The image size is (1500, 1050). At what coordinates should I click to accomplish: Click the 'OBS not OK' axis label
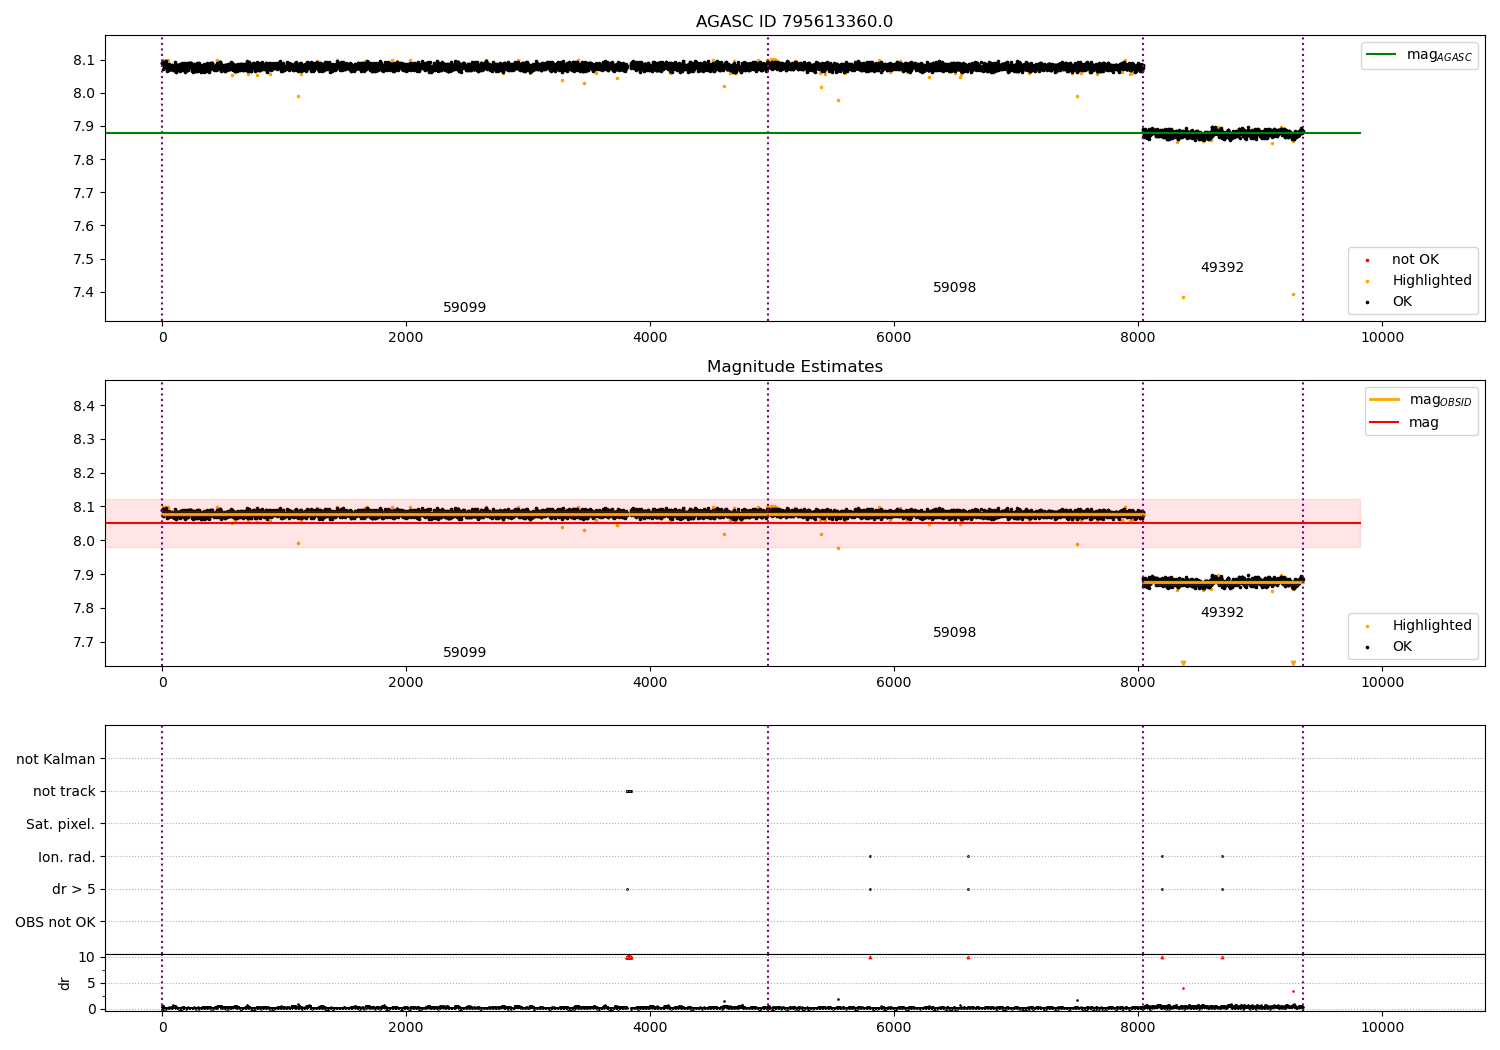point(55,922)
